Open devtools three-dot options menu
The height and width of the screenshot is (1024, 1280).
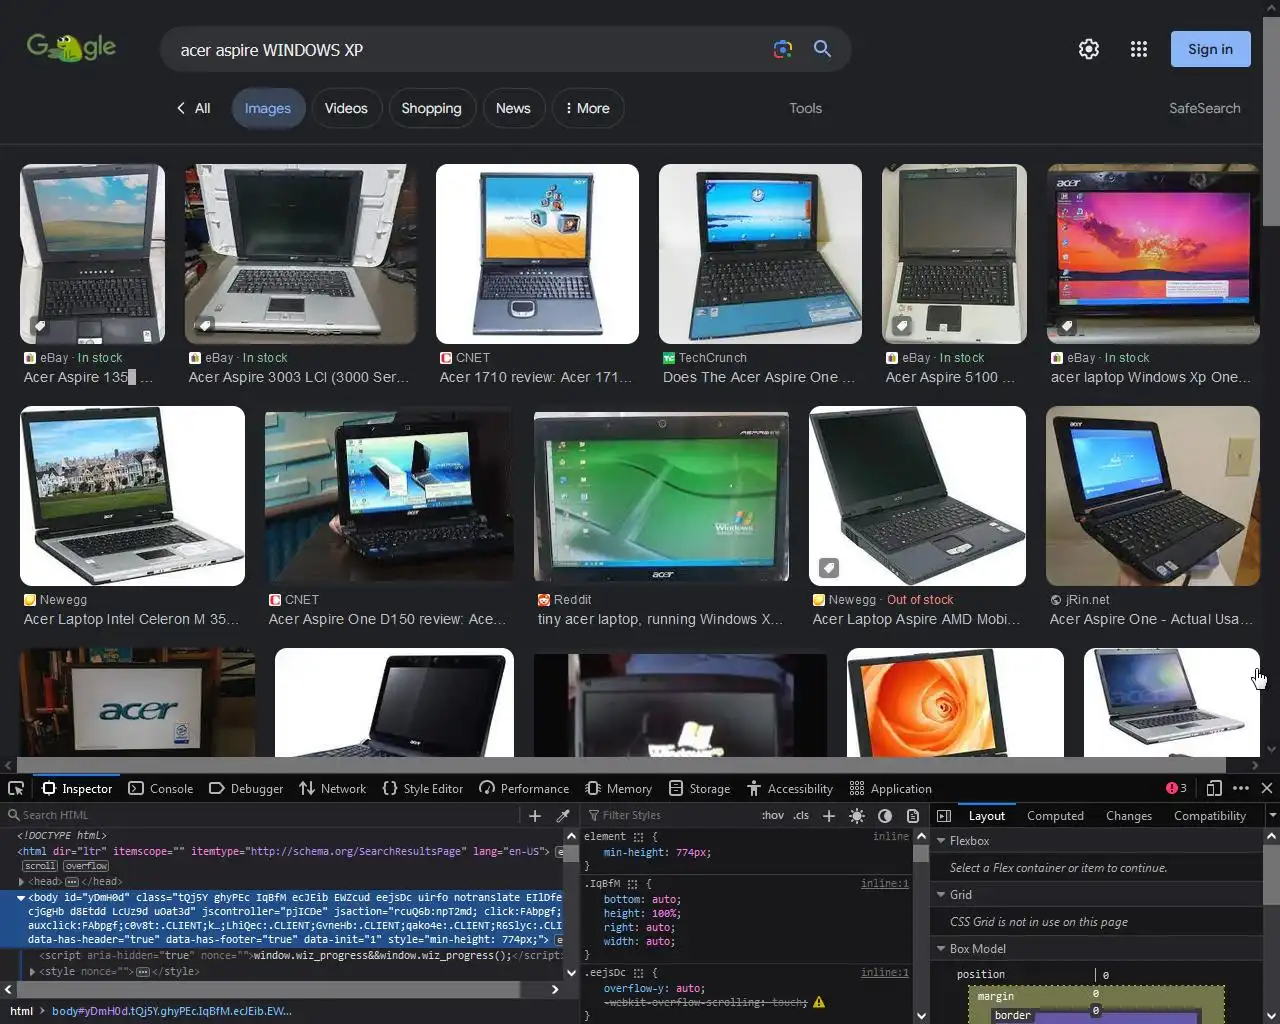[x=1241, y=788]
